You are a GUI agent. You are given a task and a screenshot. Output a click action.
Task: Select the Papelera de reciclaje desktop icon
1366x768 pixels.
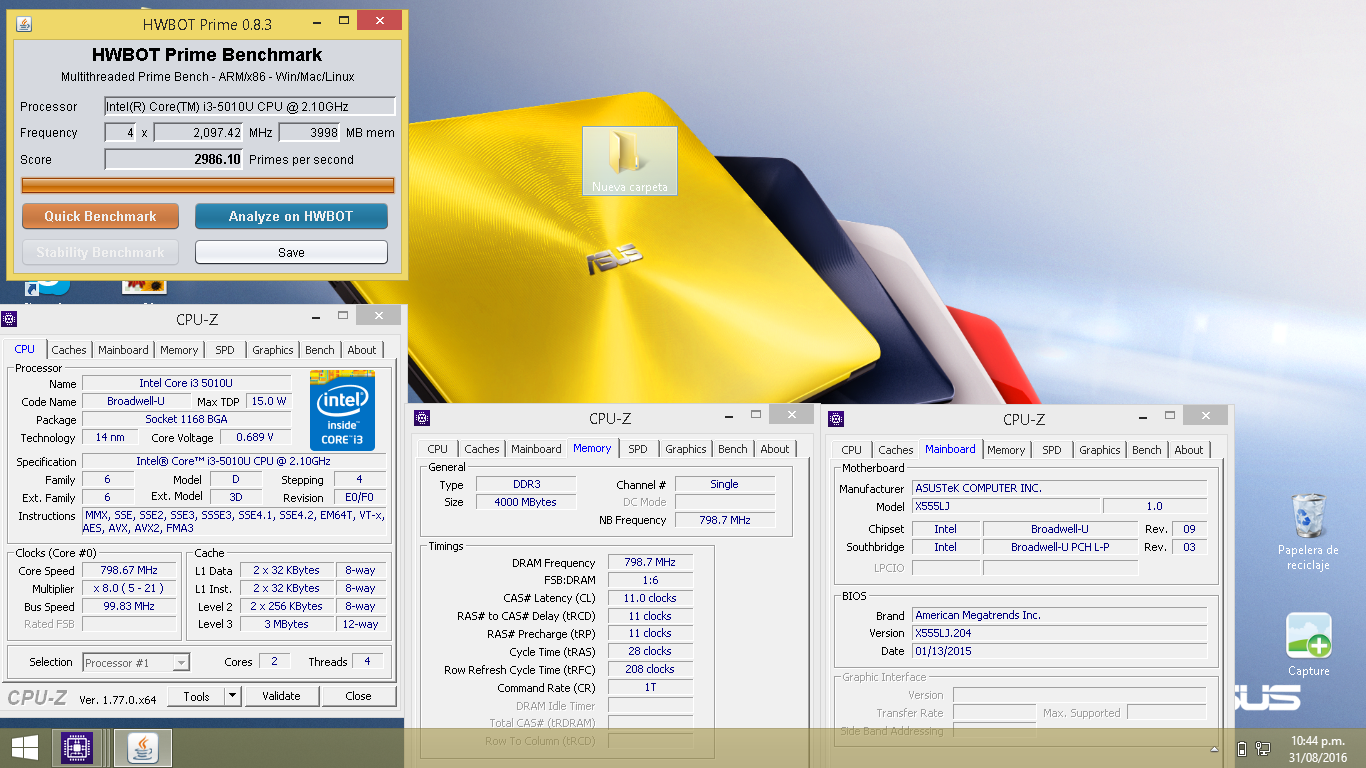point(1308,532)
